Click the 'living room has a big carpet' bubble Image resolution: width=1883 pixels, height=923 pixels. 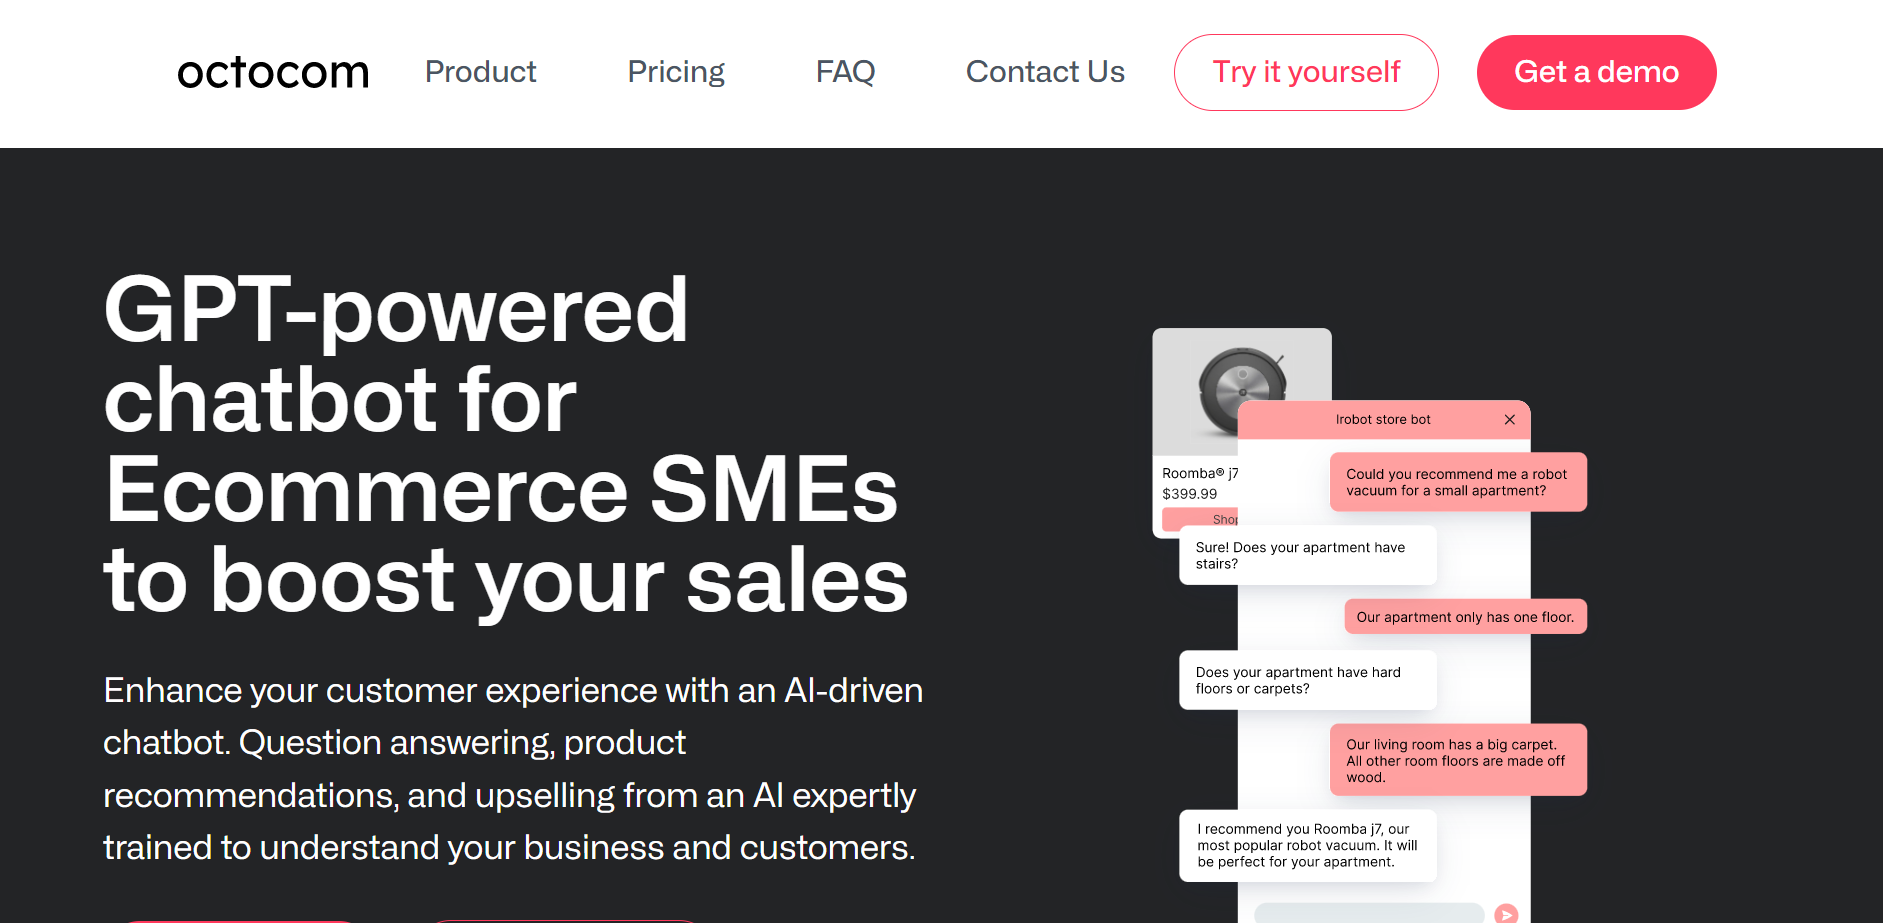click(x=1457, y=760)
